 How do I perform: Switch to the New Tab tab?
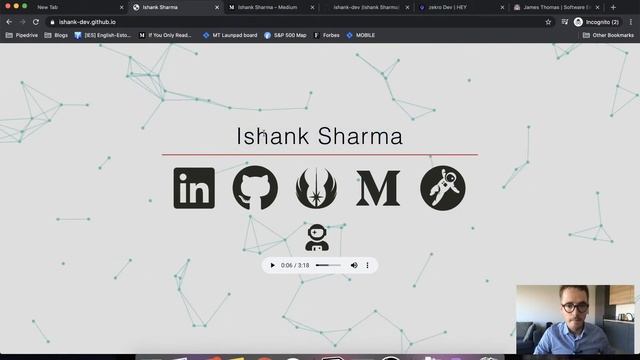coord(78,7)
